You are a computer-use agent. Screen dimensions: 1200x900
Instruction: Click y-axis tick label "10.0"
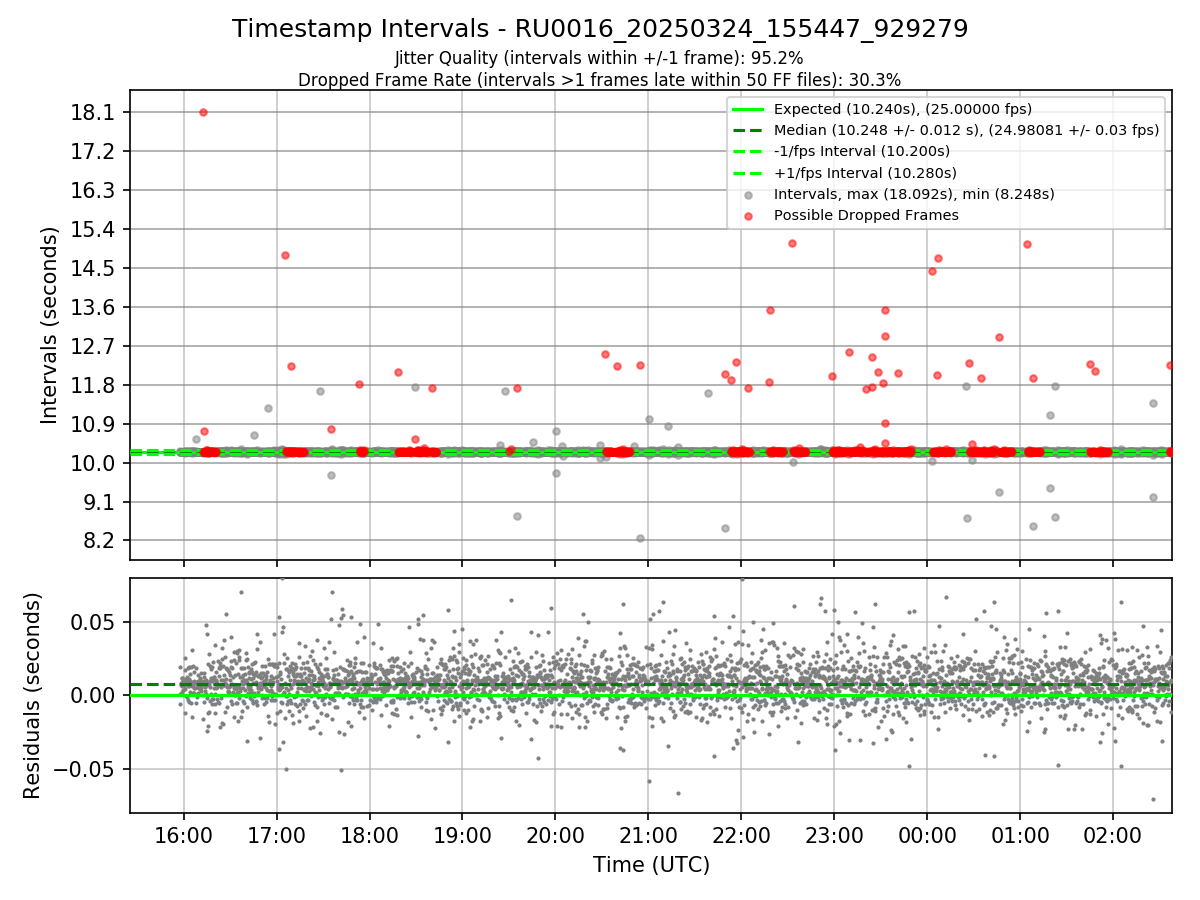[92, 463]
